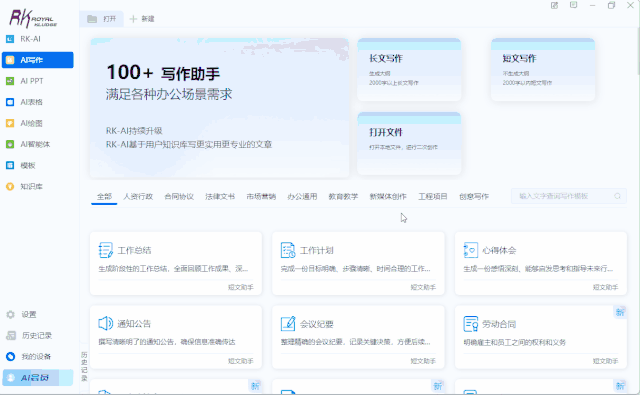
Task: Select the 全部 category tab
Action: pyautogui.click(x=104, y=197)
